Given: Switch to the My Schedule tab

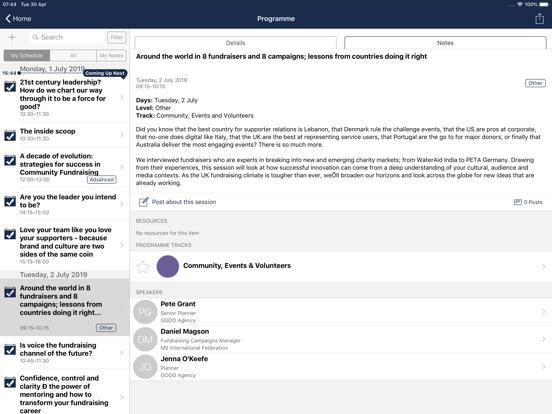Looking at the screenshot, I should click(x=27, y=56).
